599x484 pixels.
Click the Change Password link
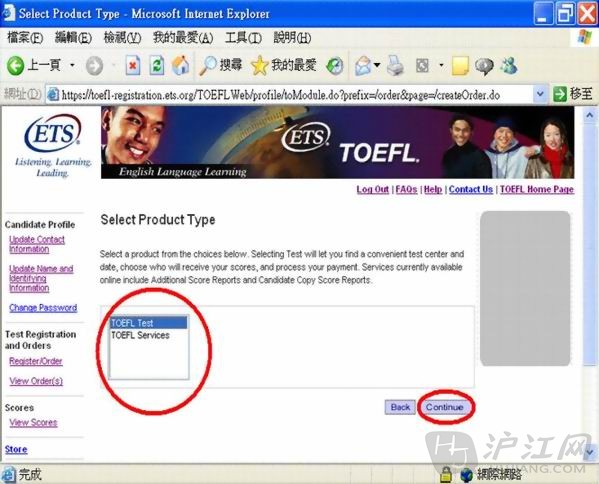click(x=43, y=308)
